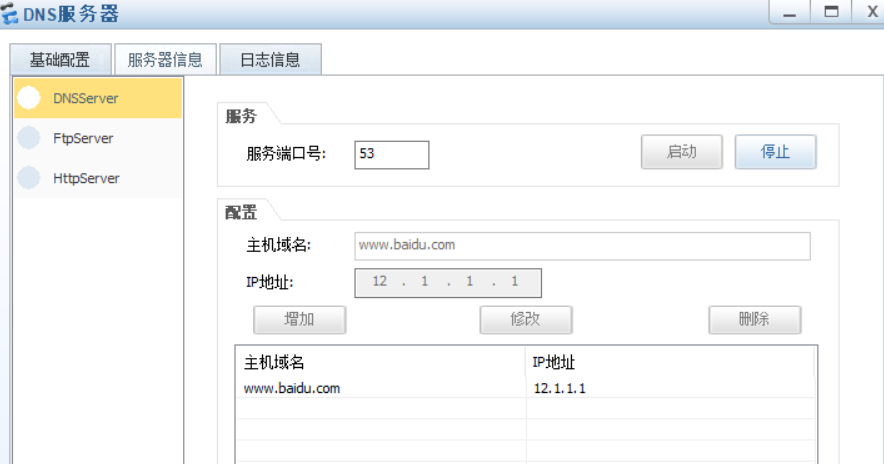Click into the 主机域名 input field
884x464 pixels.
pyautogui.click(x=582, y=246)
